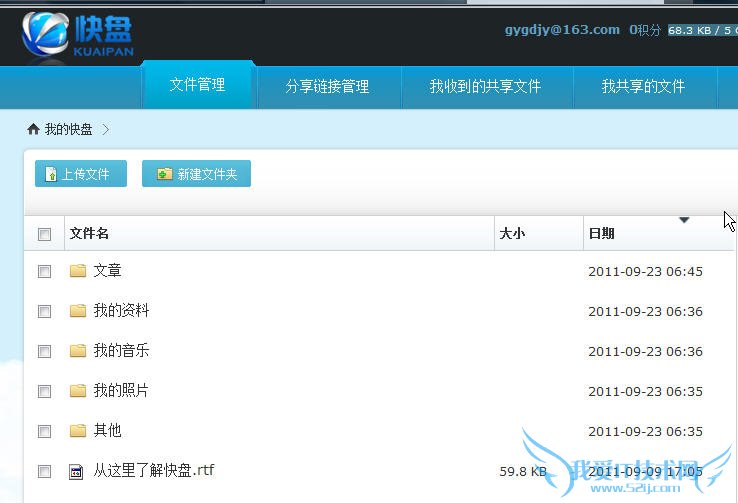This screenshot has height=503, width=738.
Task: Click the storage usage bar showing 68.3 KB
Action: [702, 31]
